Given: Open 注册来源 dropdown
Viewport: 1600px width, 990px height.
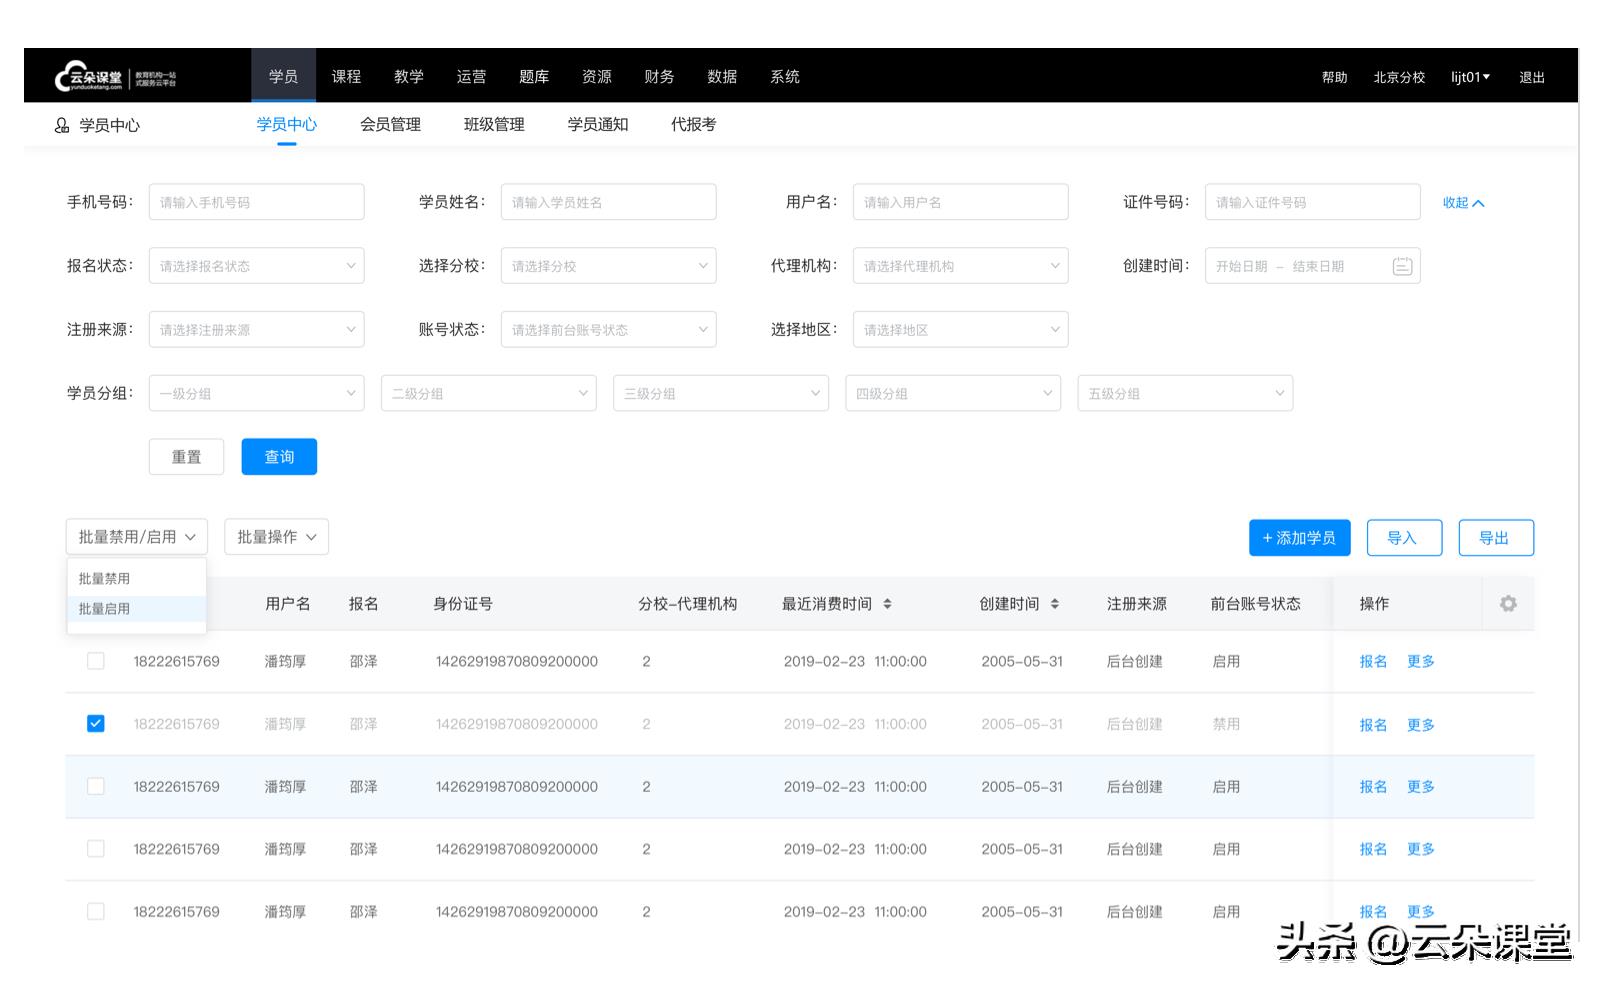Looking at the screenshot, I should point(257,330).
